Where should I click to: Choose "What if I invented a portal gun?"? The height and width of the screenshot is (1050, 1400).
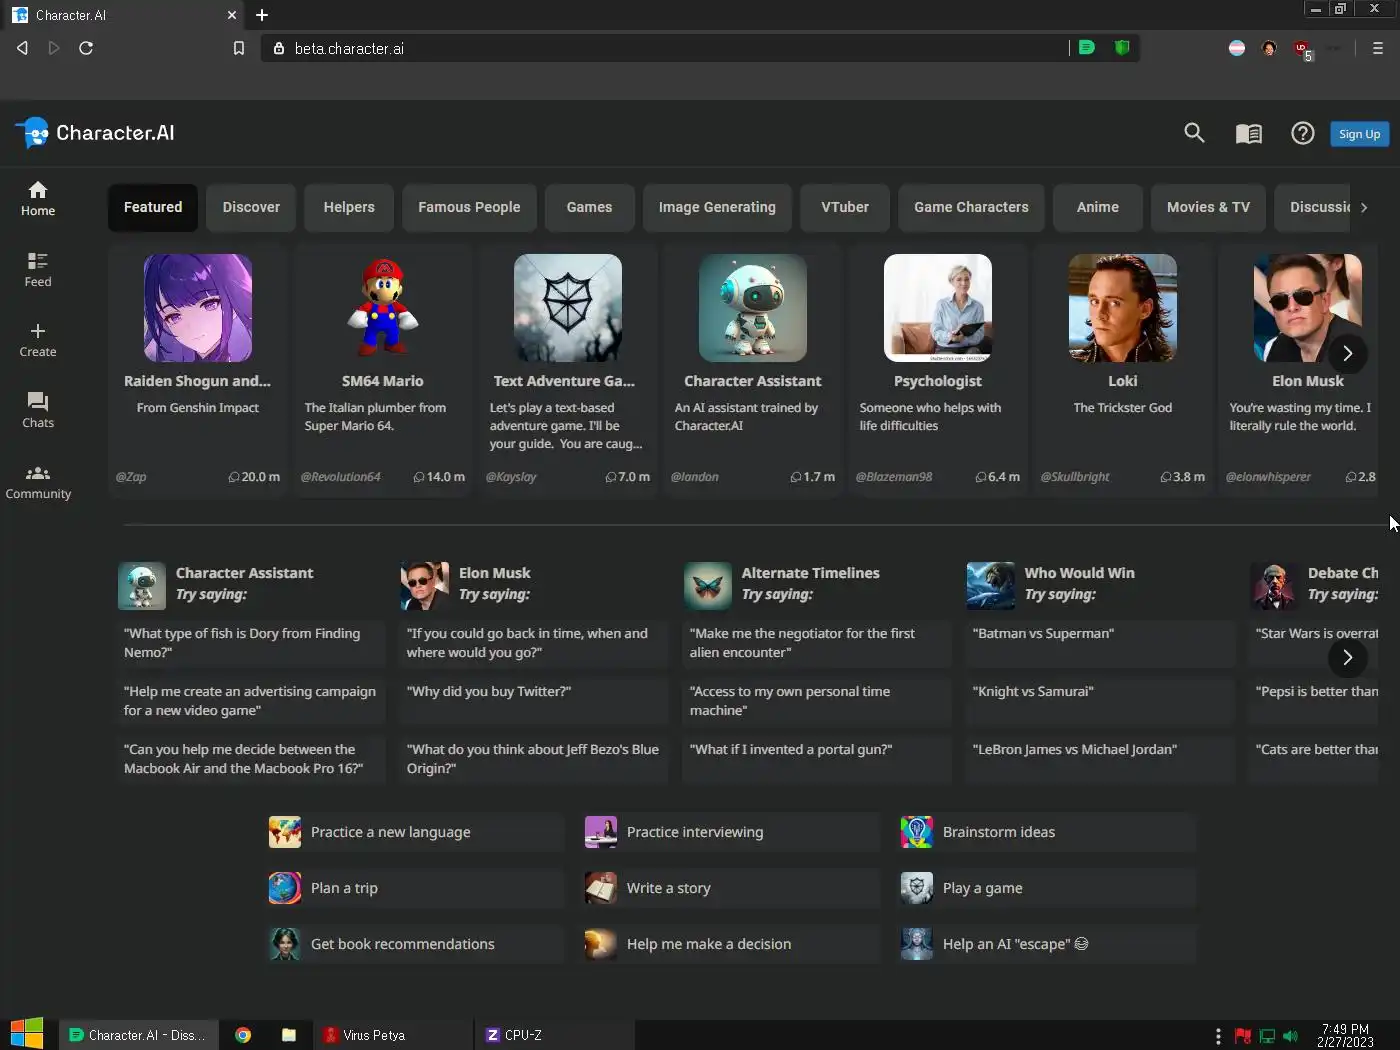817,758
